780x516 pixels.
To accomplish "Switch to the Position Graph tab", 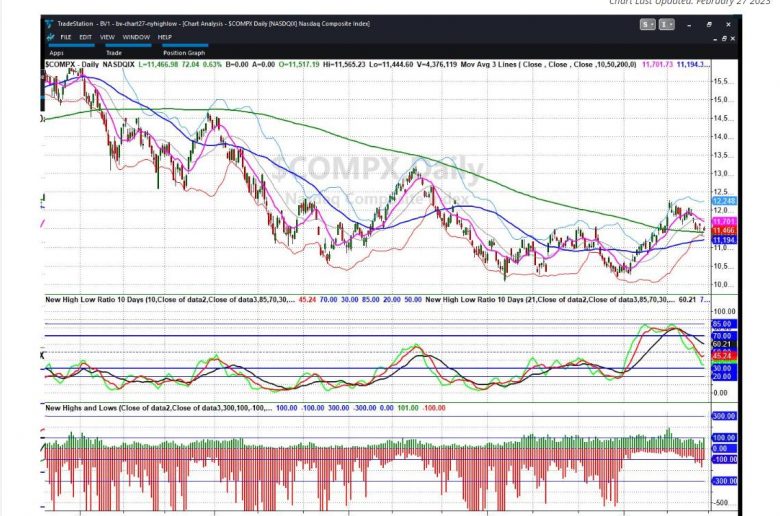I will [184, 53].
